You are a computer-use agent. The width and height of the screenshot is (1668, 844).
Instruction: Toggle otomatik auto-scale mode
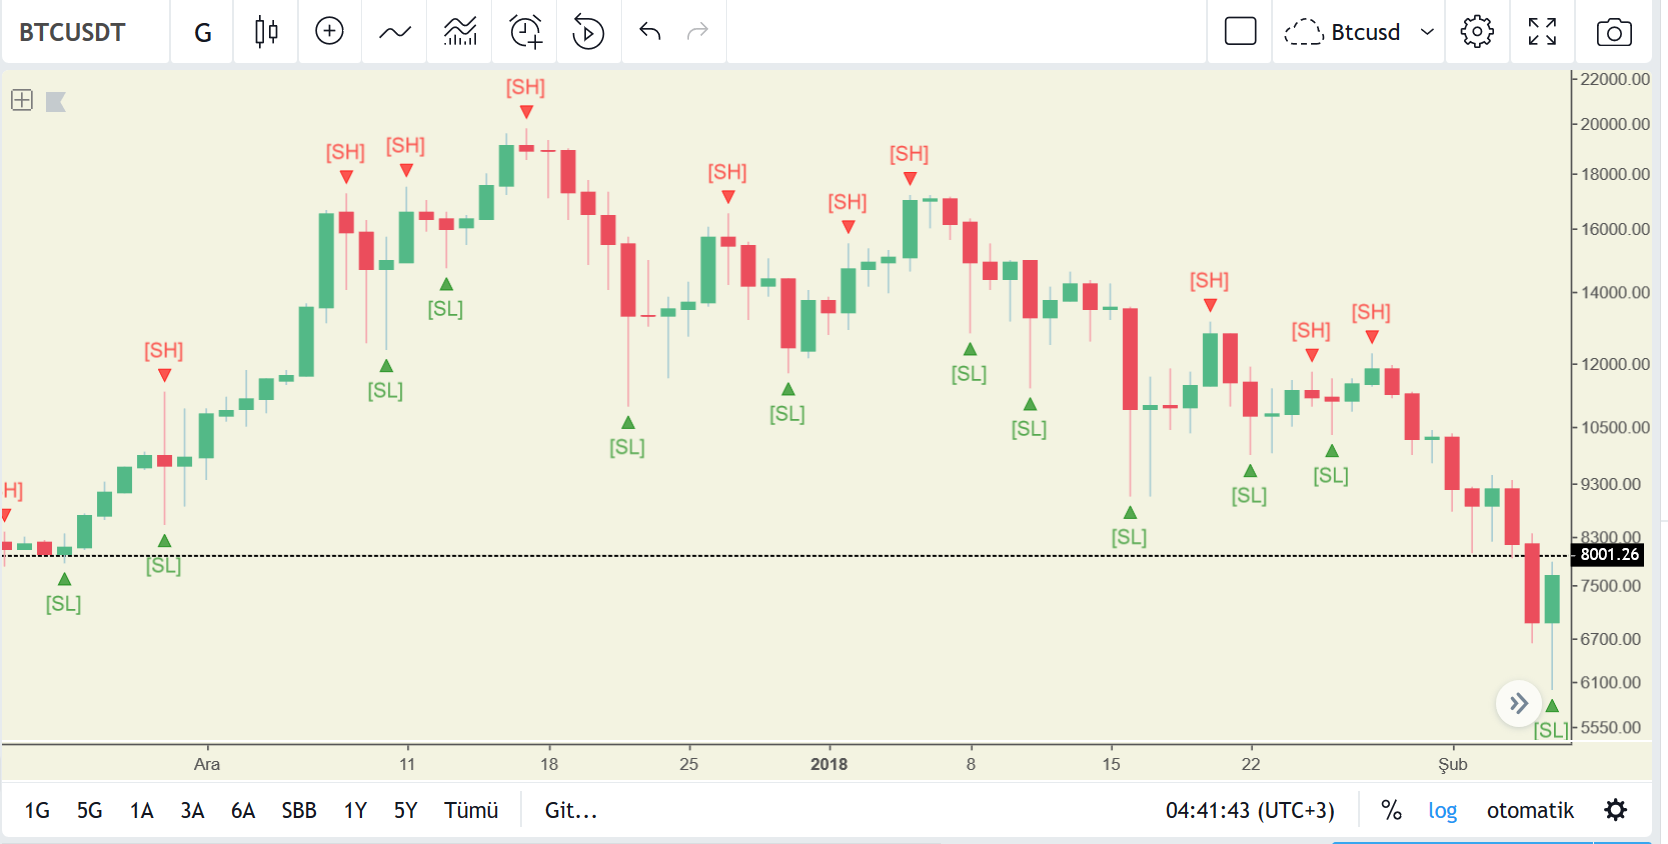1530,810
